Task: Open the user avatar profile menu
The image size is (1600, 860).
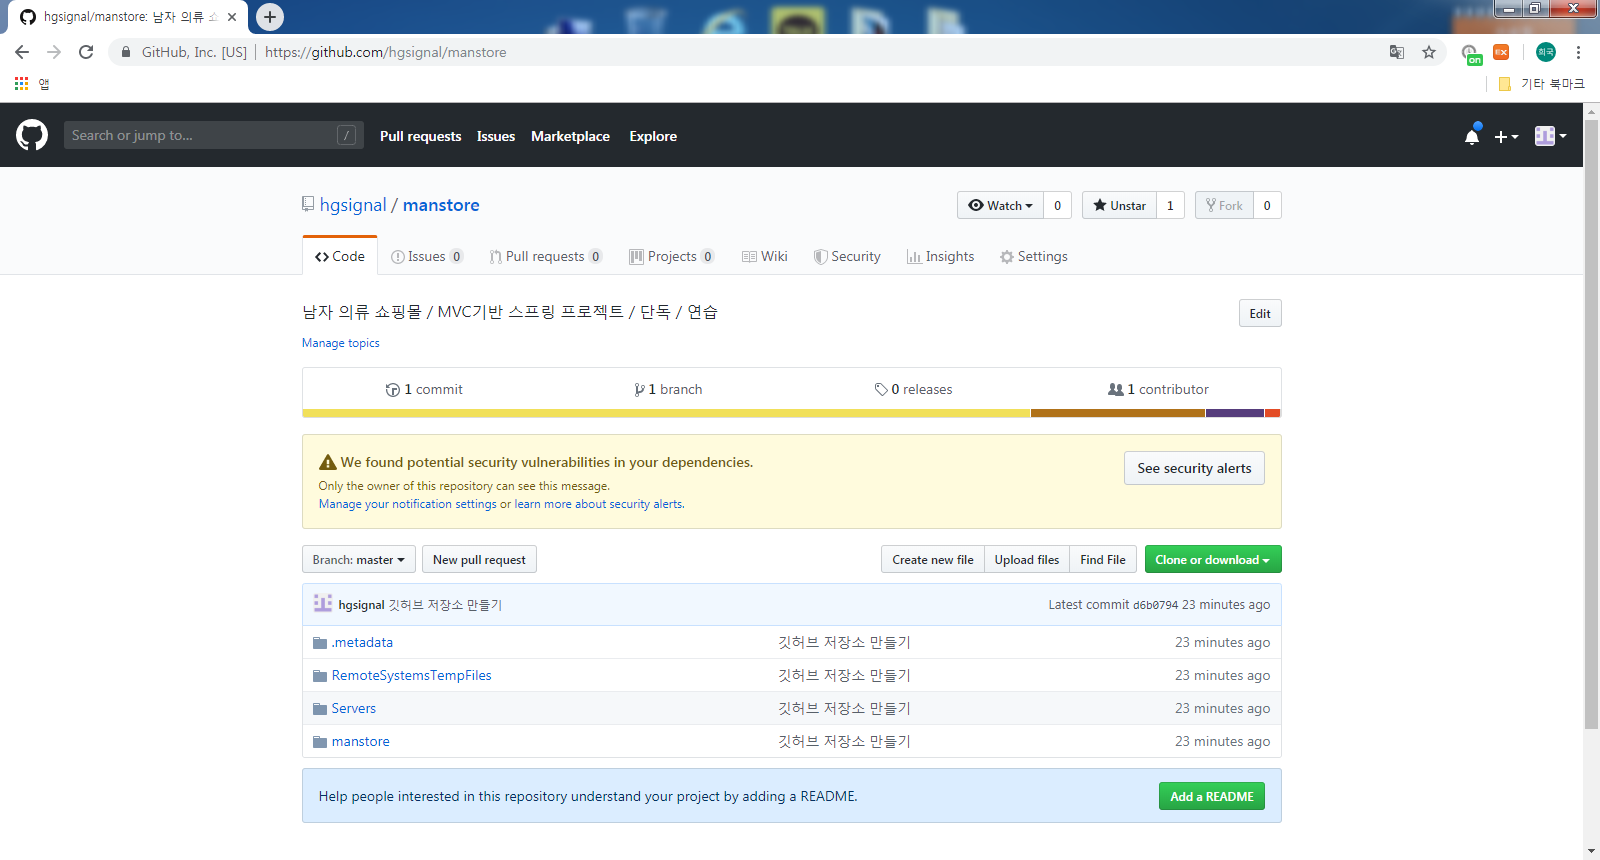Action: click(x=1550, y=136)
